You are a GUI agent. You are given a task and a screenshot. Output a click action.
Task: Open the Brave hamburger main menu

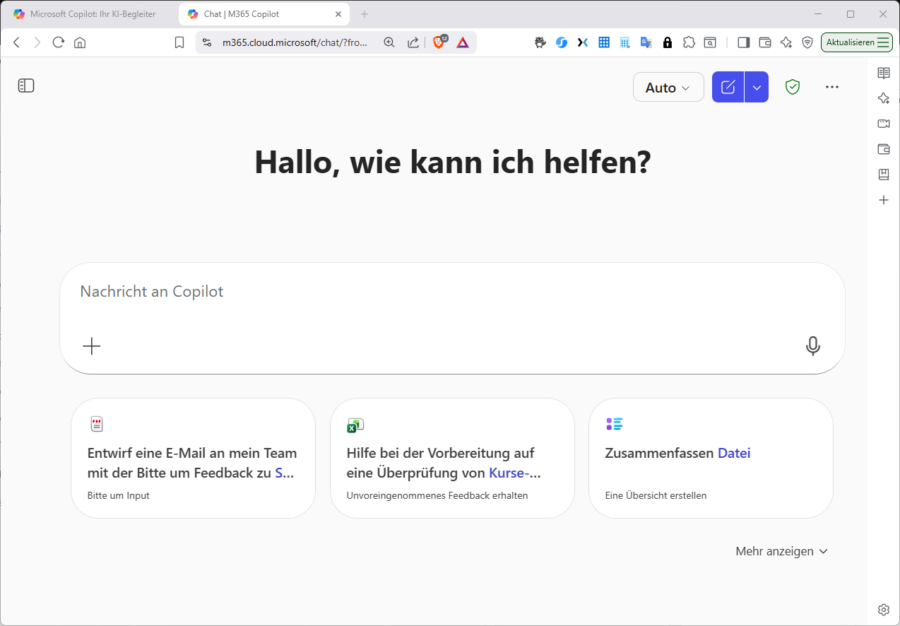883,42
